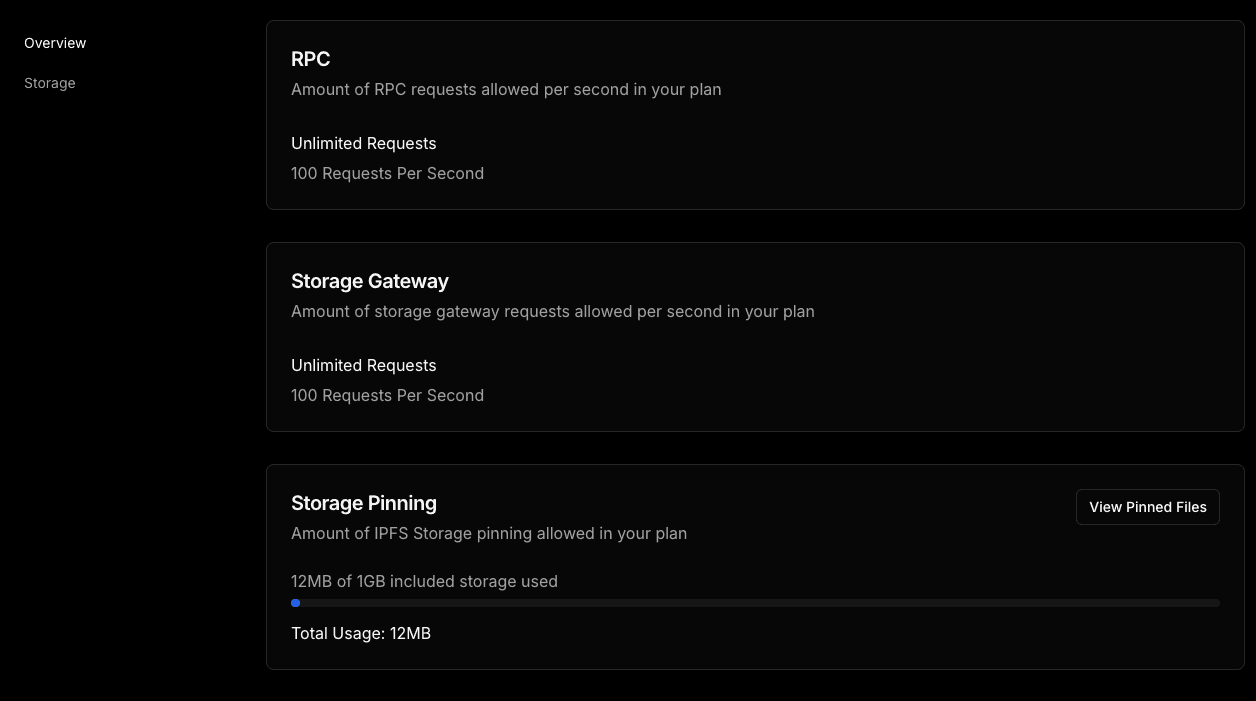Click 100 Requests Per Second under RPC
The height and width of the screenshot is (701, 1256).
point(387,173)
